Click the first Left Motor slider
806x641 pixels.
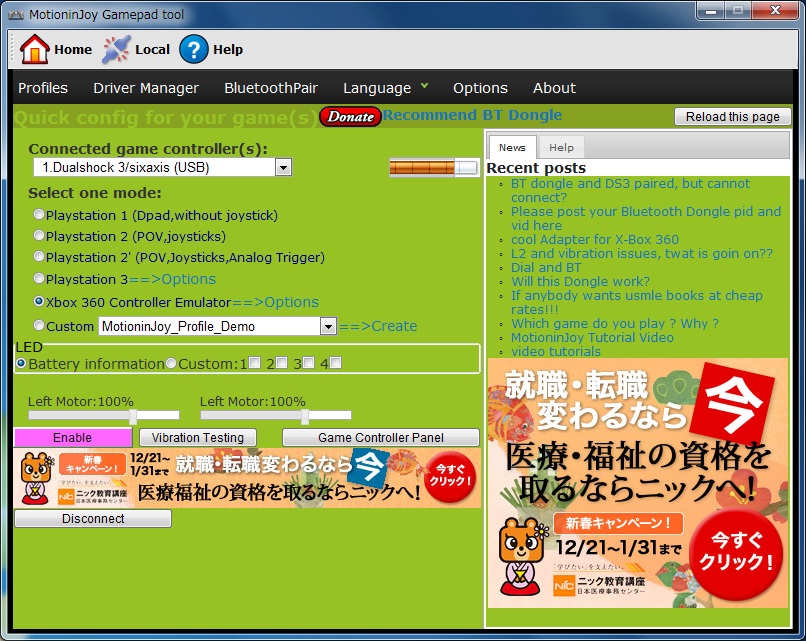104,415
